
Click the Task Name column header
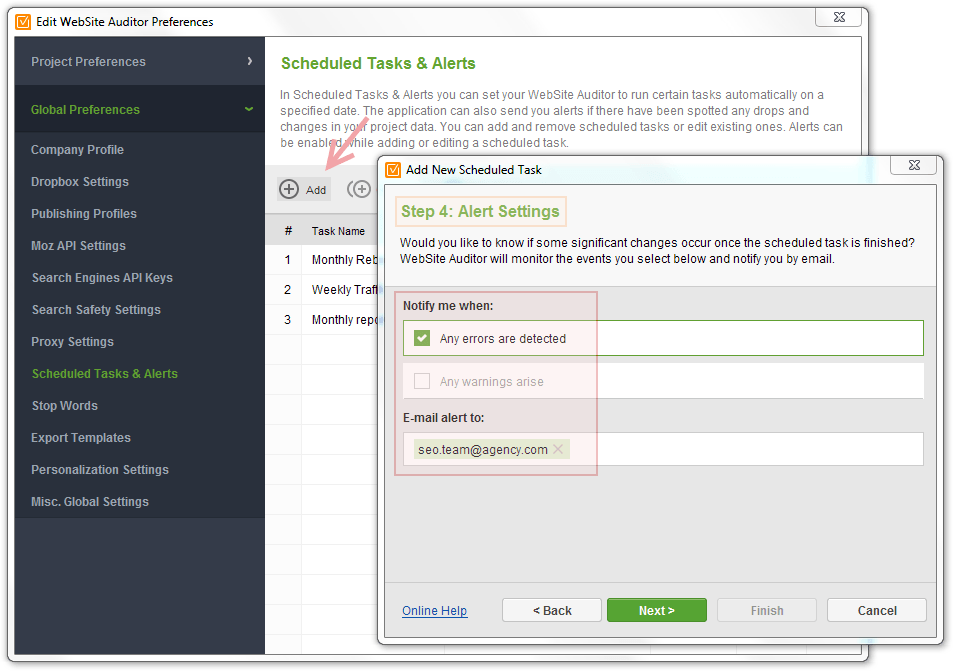pyautogui.click(x=339, y=231)
